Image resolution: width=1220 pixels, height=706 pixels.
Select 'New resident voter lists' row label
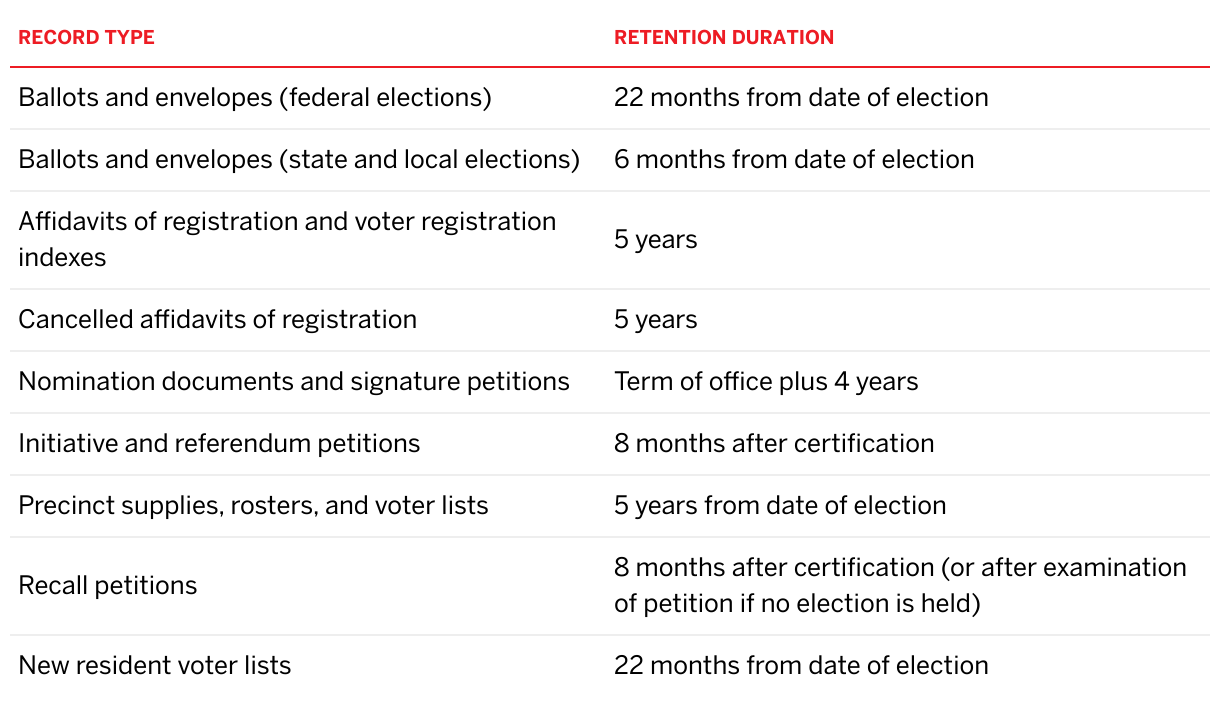155,666
